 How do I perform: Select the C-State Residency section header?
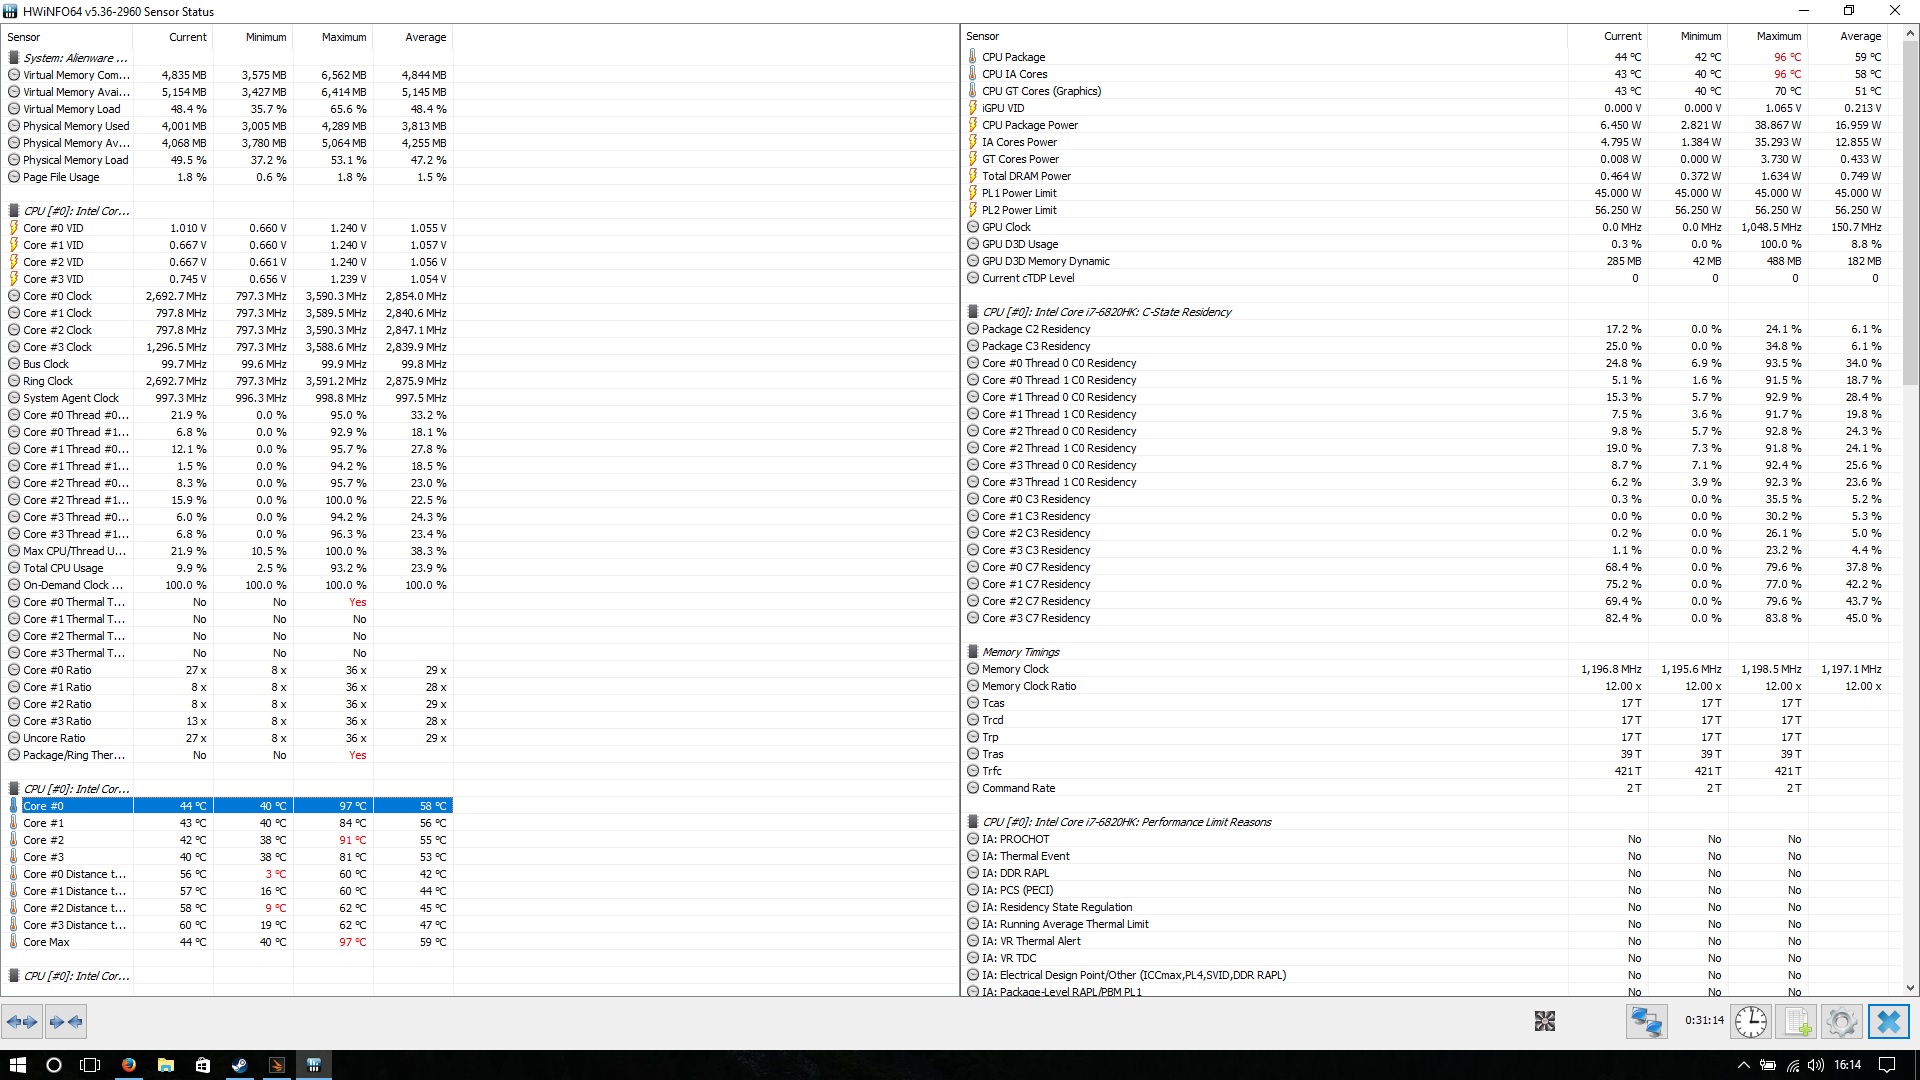pos(1106,312)
